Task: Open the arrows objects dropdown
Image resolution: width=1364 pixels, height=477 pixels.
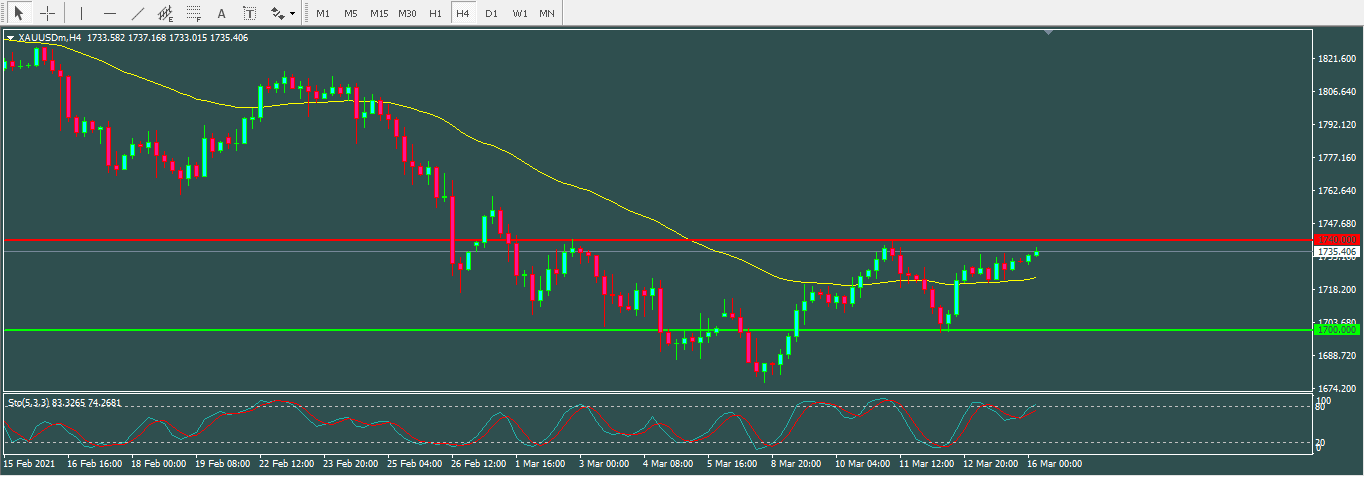Action: [283, 14]
